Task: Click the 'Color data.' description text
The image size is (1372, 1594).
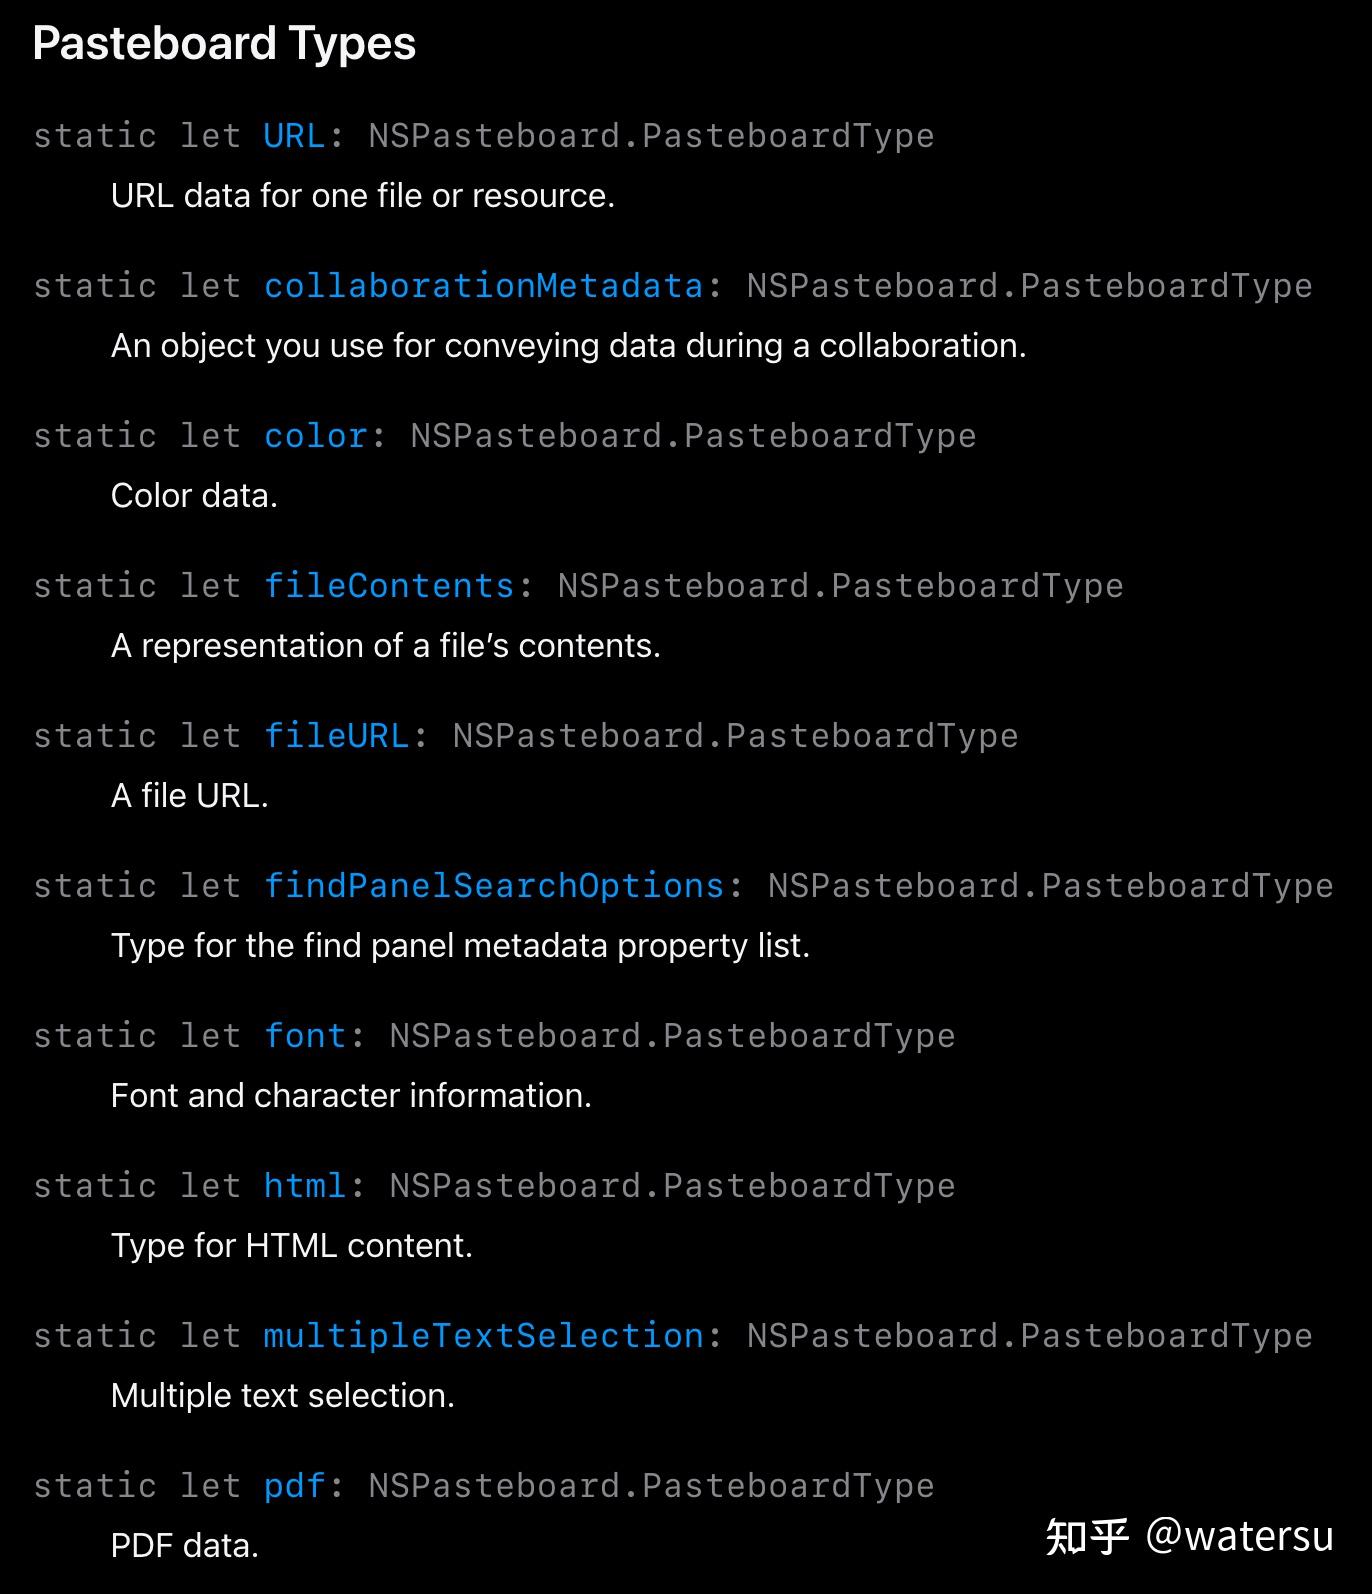Action: click(x=194, y=496)
